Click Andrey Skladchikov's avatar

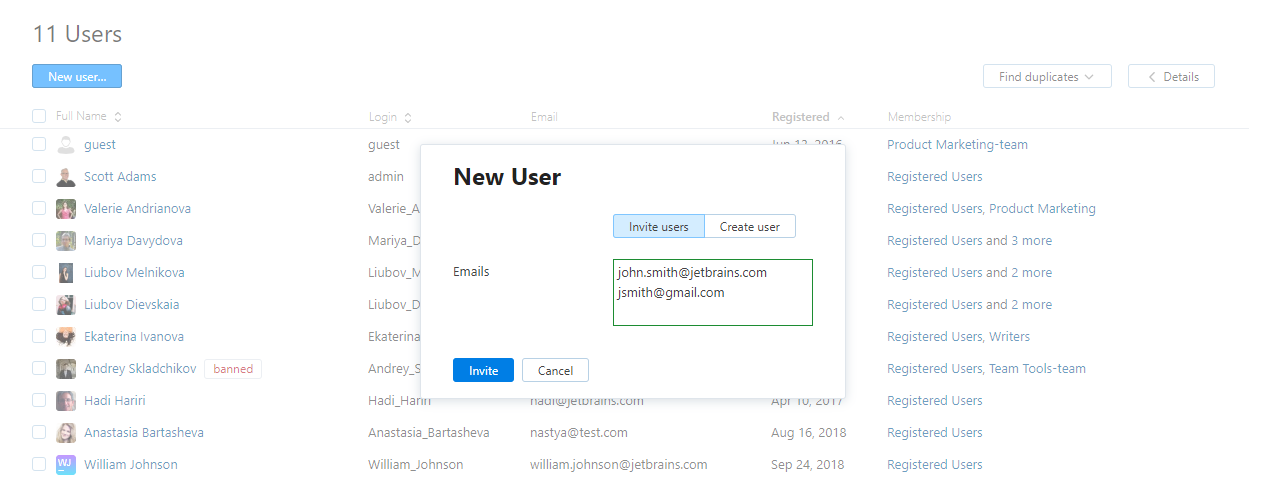point(66,369)
